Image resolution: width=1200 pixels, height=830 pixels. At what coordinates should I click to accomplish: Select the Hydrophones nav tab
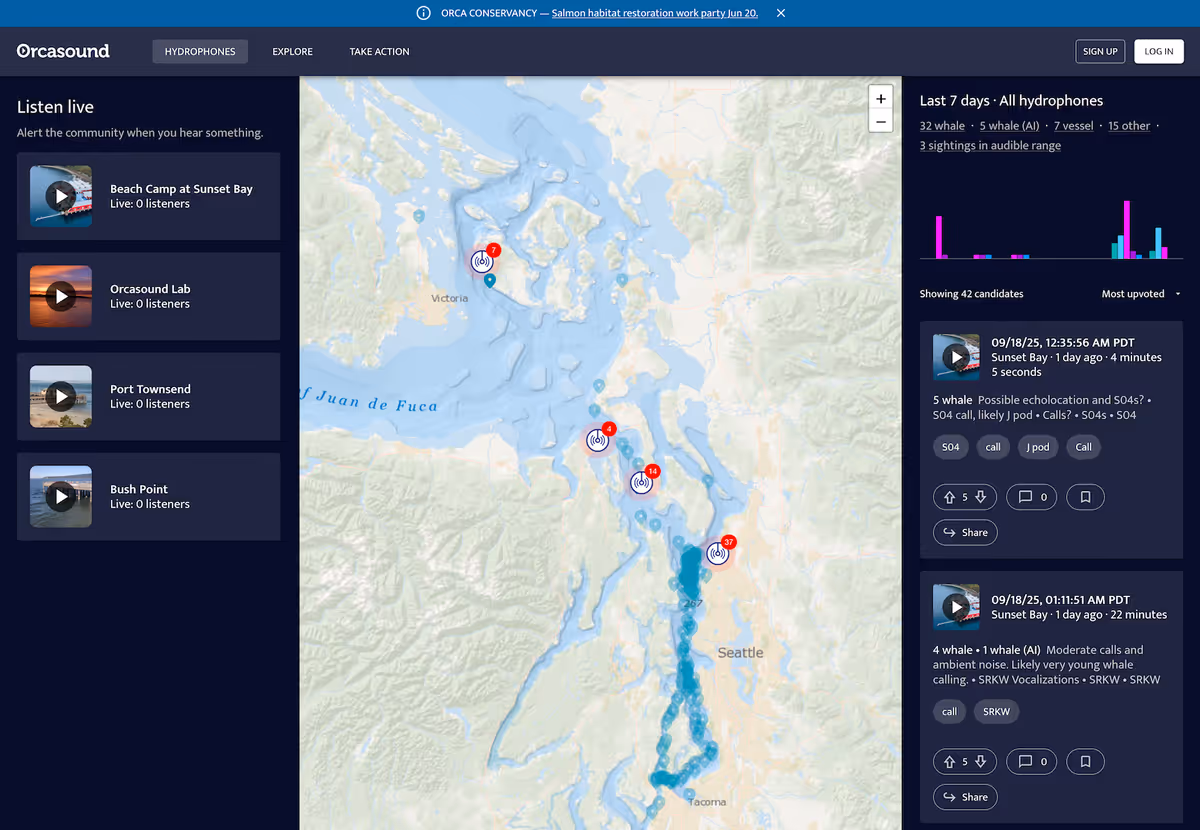200,51
